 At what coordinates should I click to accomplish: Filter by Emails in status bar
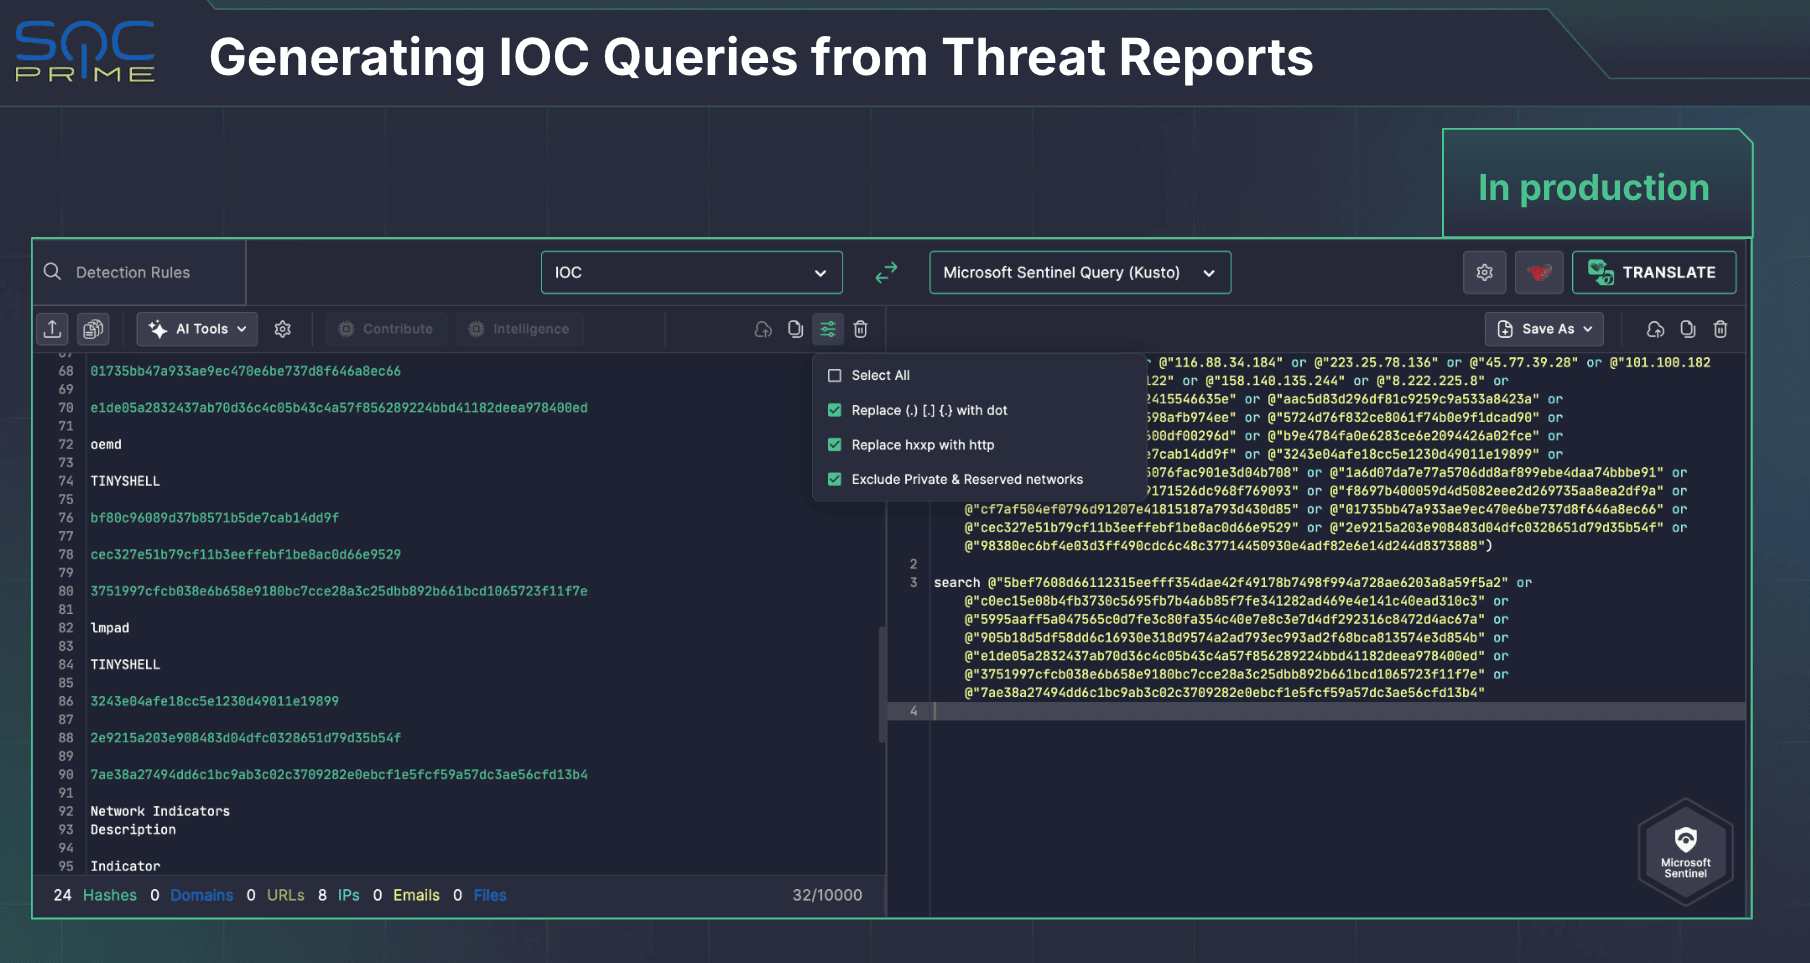coord(406,895)
